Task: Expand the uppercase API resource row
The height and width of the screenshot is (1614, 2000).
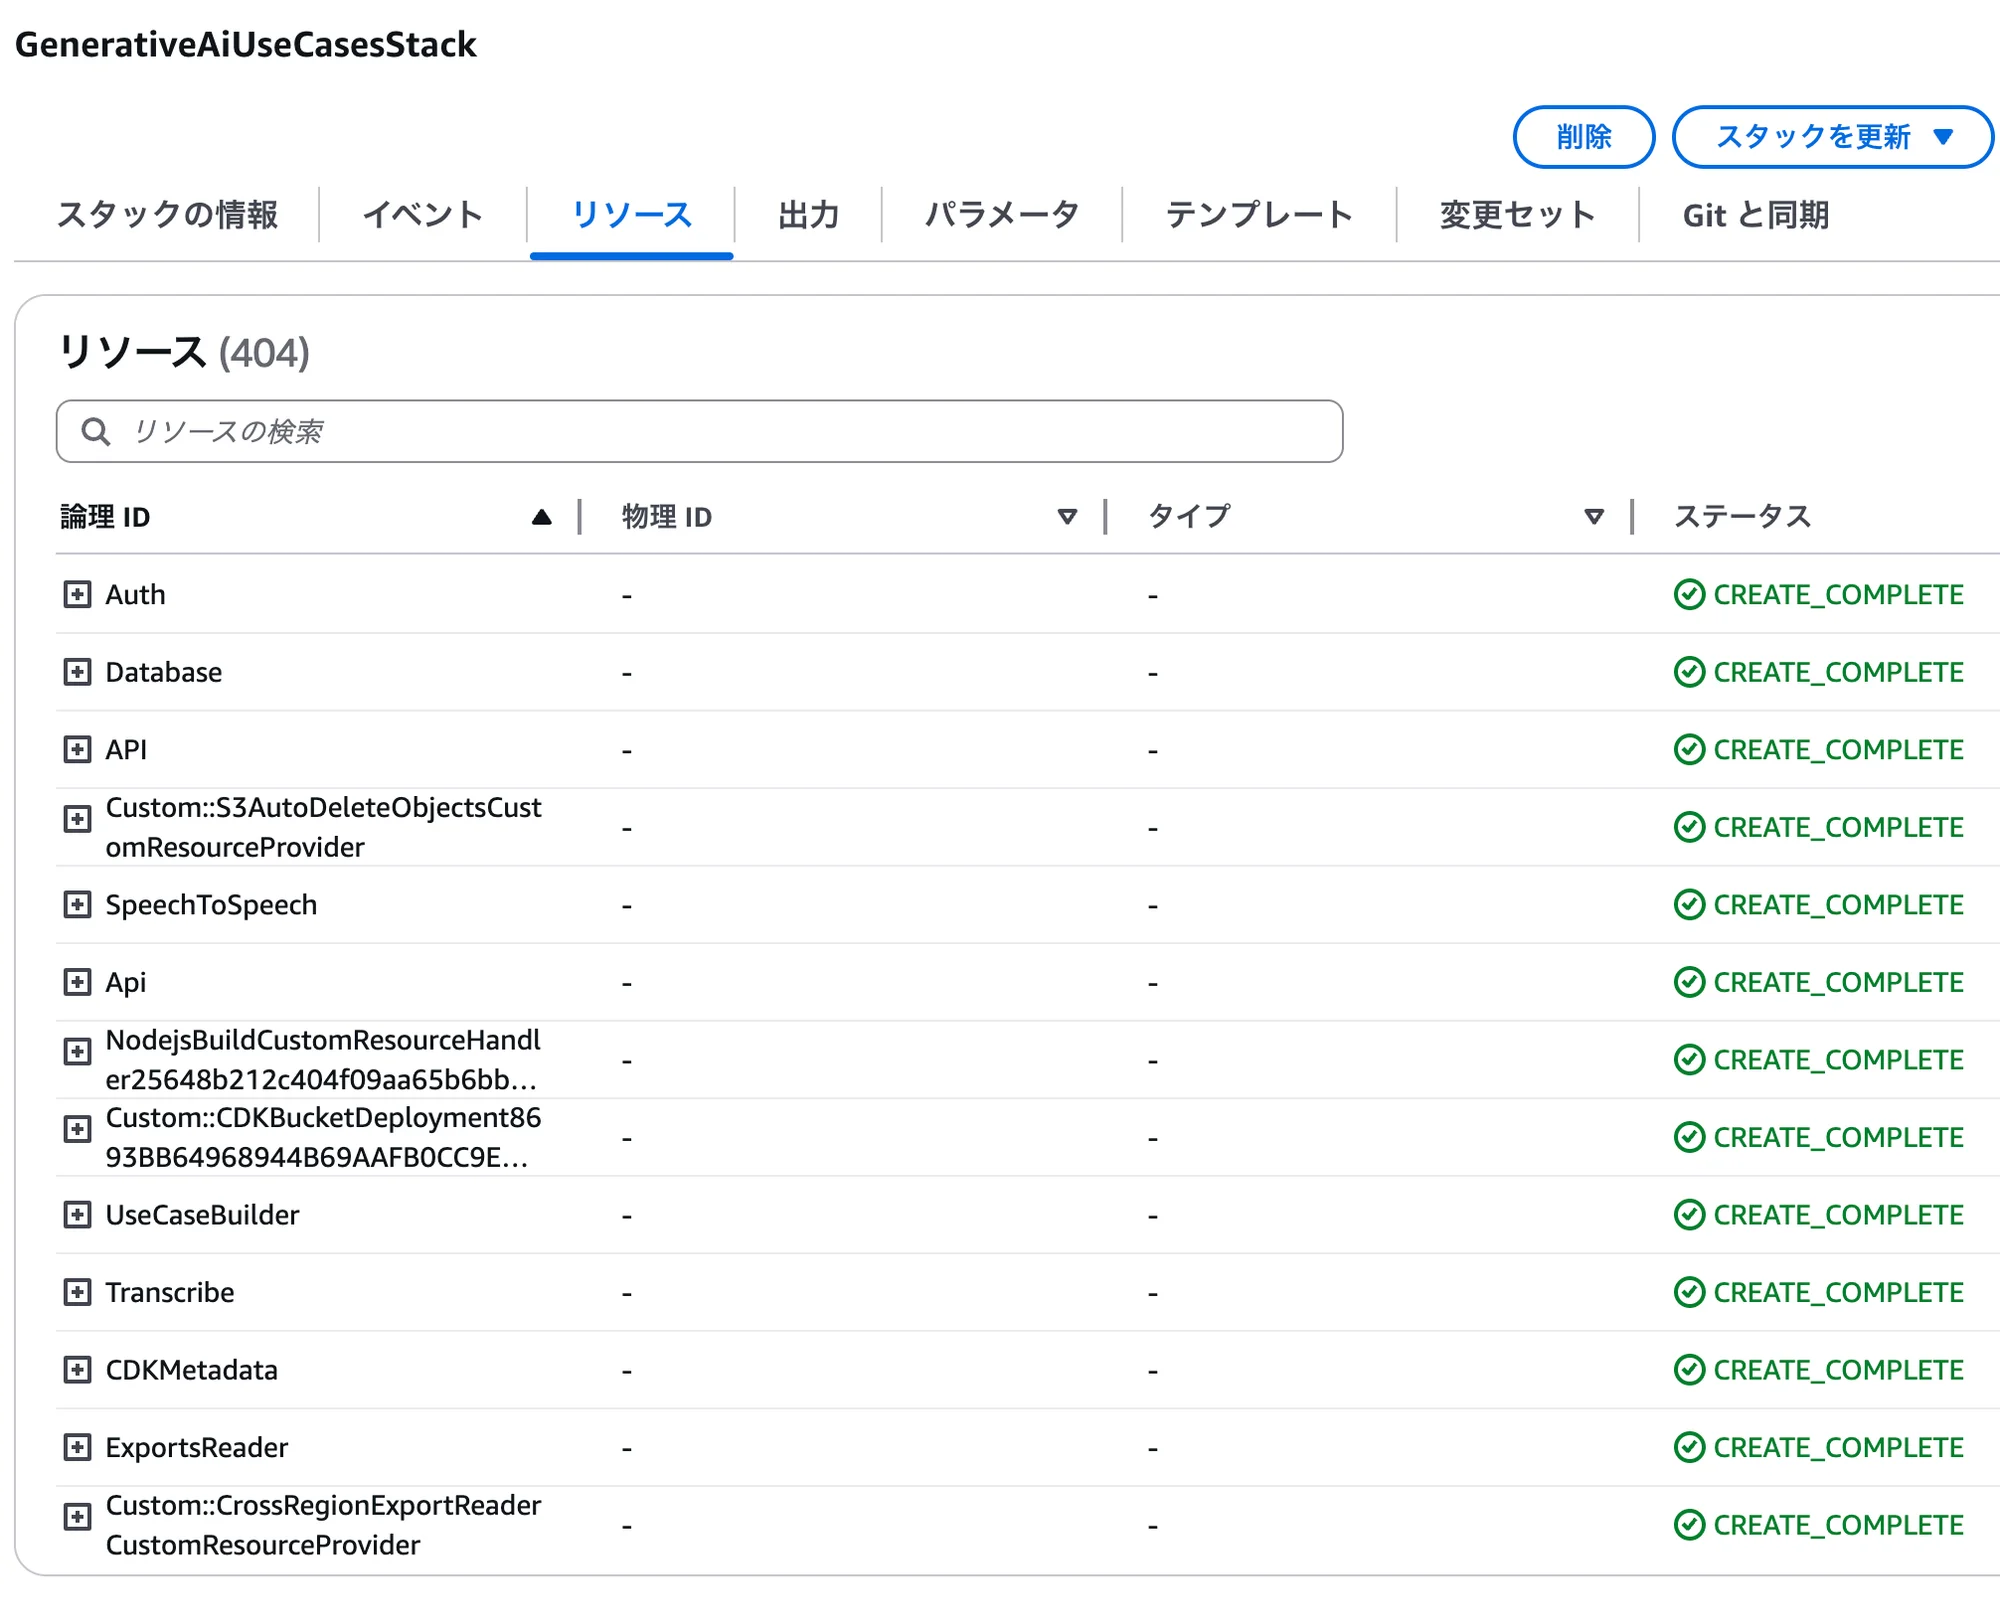Action: [x=77, y=749]
